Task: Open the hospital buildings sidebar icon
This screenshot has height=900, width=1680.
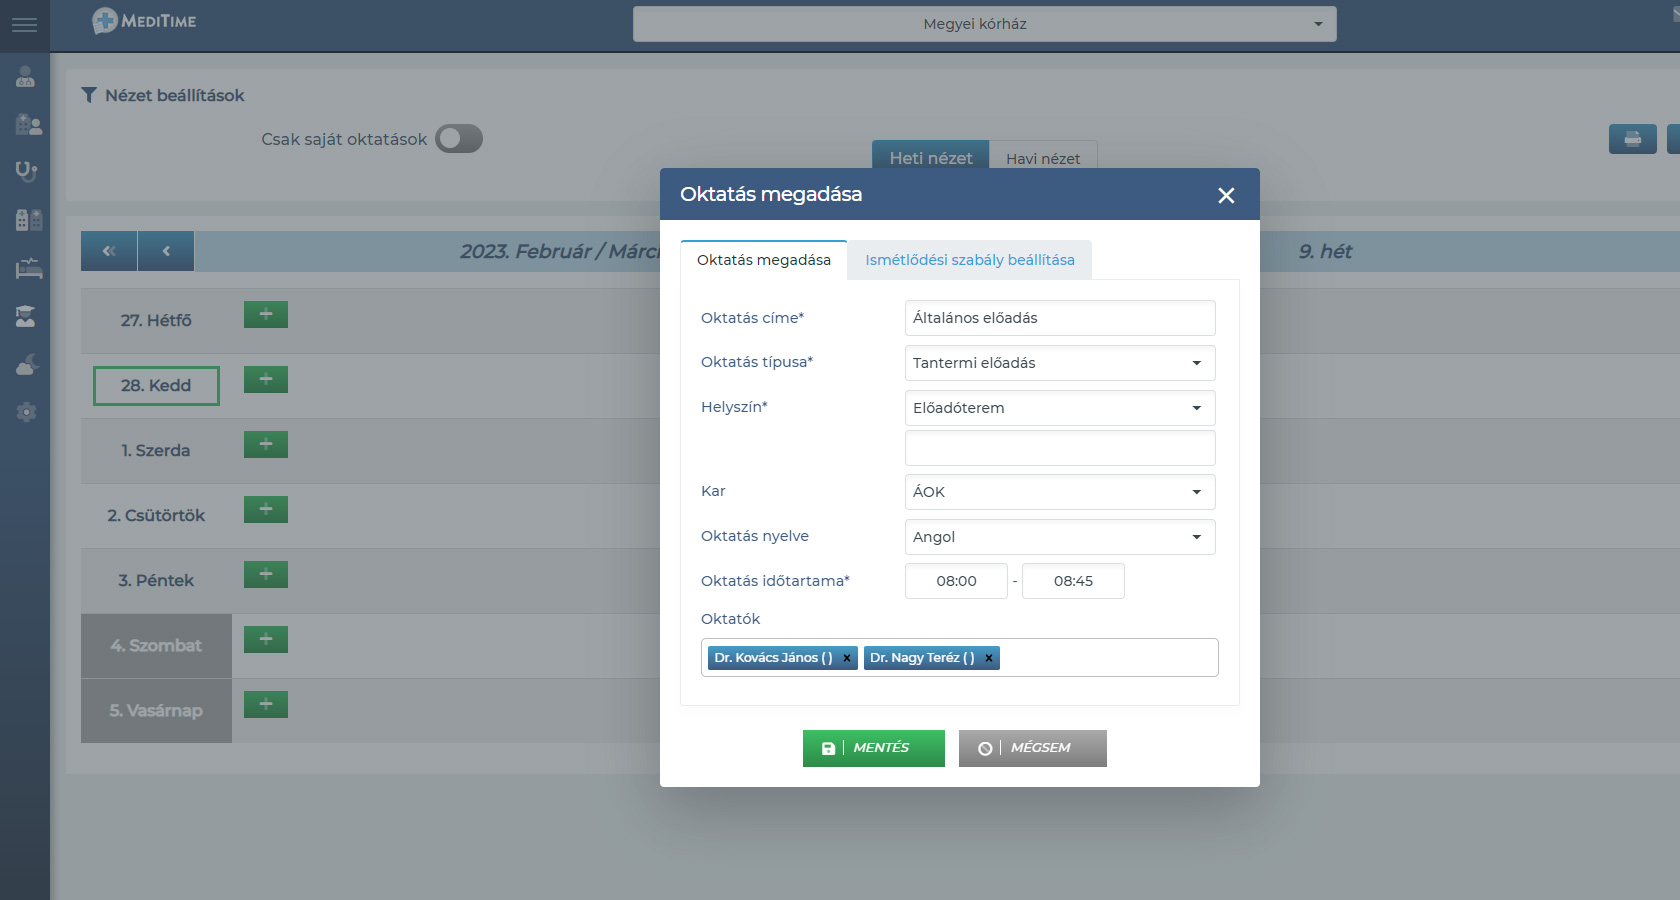Action: point(28,220)
